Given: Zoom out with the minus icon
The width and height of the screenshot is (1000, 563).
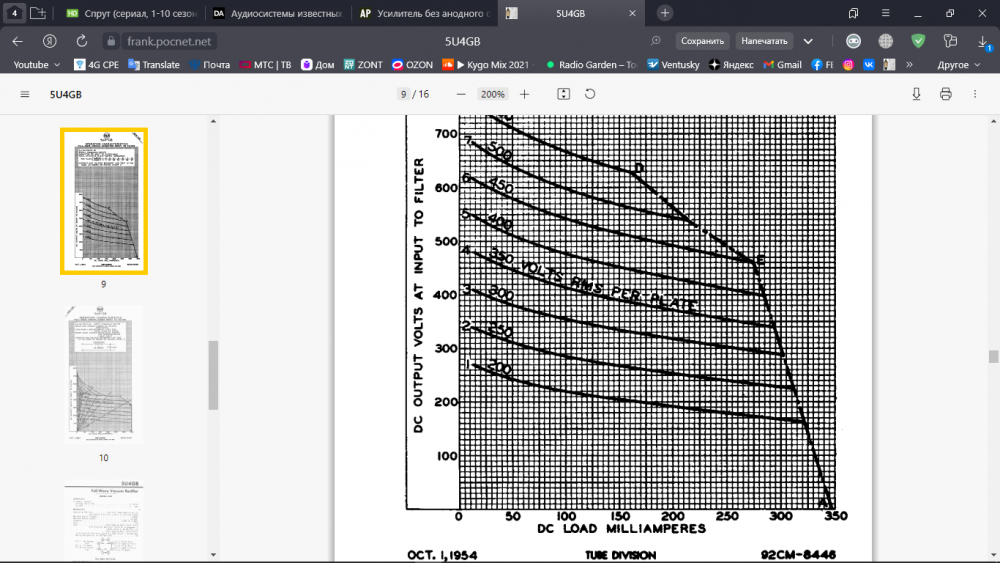Looking at the screenshot, I should point(461,94).
